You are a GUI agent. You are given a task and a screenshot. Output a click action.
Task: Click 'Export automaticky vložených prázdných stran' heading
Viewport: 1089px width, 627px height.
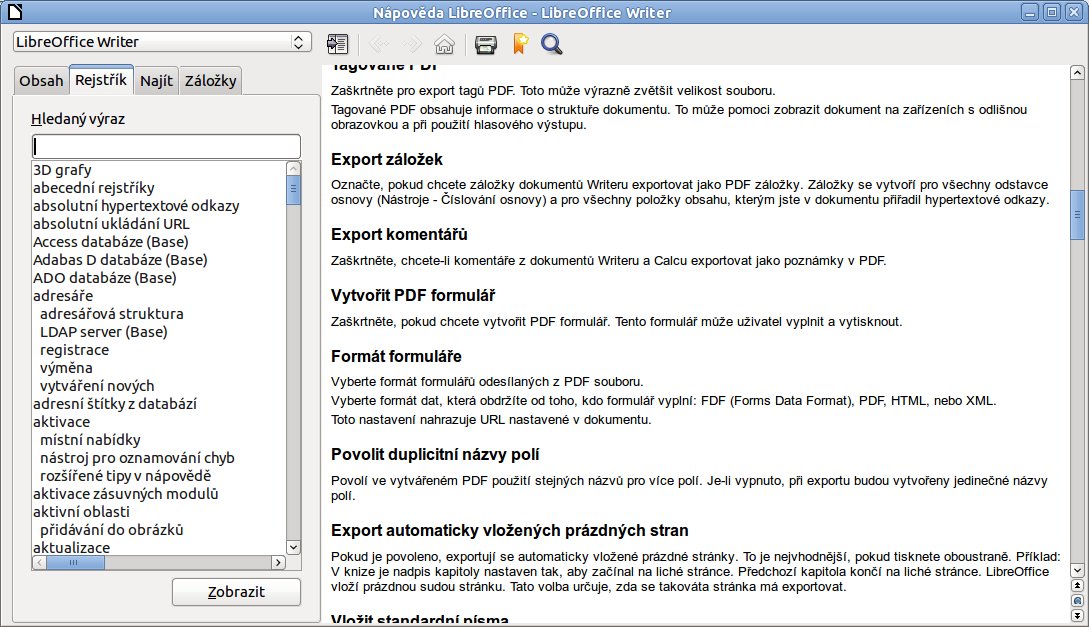click(510, 530)
